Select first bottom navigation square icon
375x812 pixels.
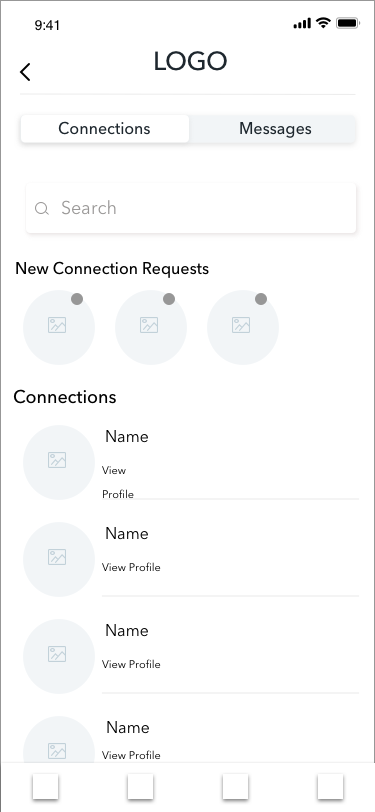coord(45,786)
